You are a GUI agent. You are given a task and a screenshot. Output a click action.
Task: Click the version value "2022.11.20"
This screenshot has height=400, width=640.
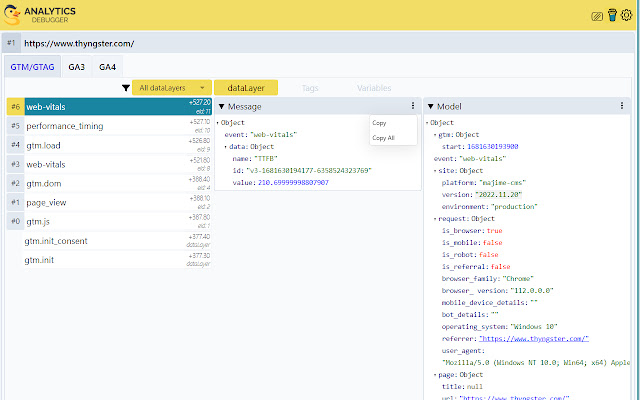(x=498, y=195)
